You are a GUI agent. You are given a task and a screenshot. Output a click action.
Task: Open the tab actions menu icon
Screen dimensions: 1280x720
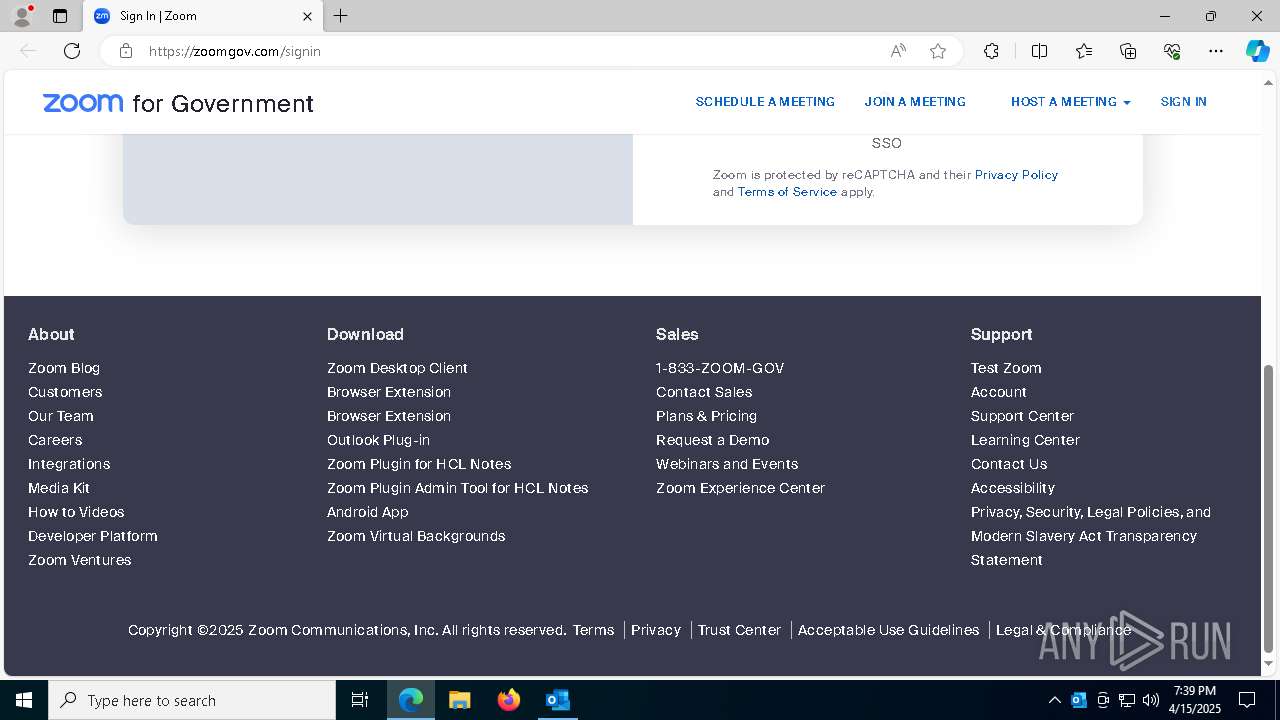tap(60, 16)
